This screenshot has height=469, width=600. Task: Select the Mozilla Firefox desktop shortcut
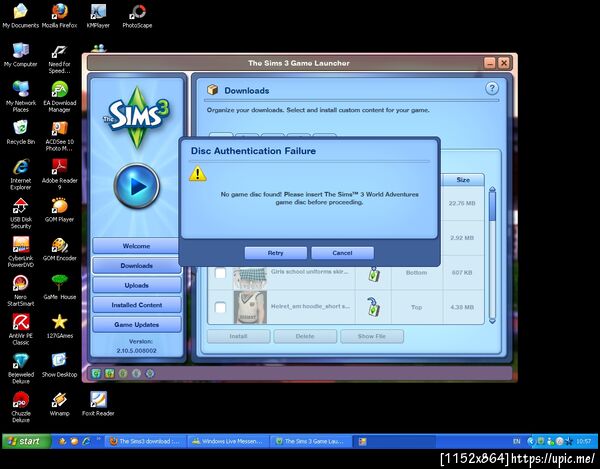coord(59,15)
